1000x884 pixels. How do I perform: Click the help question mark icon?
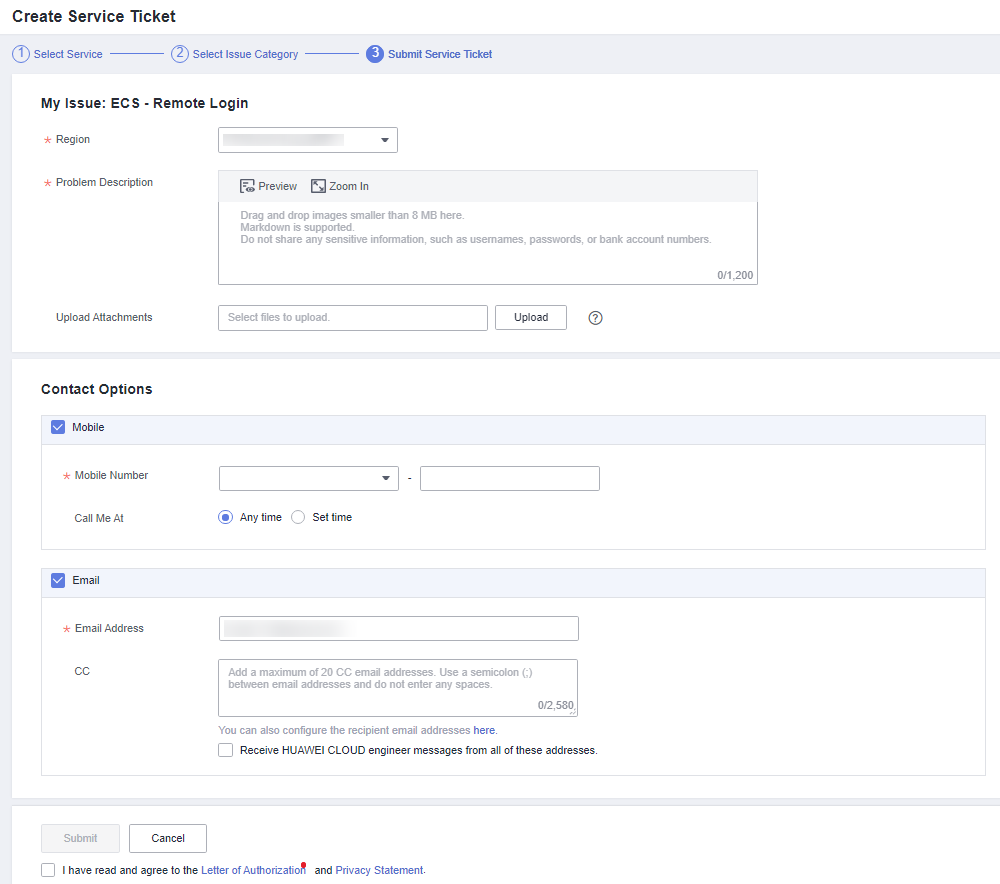click(596, 318)
